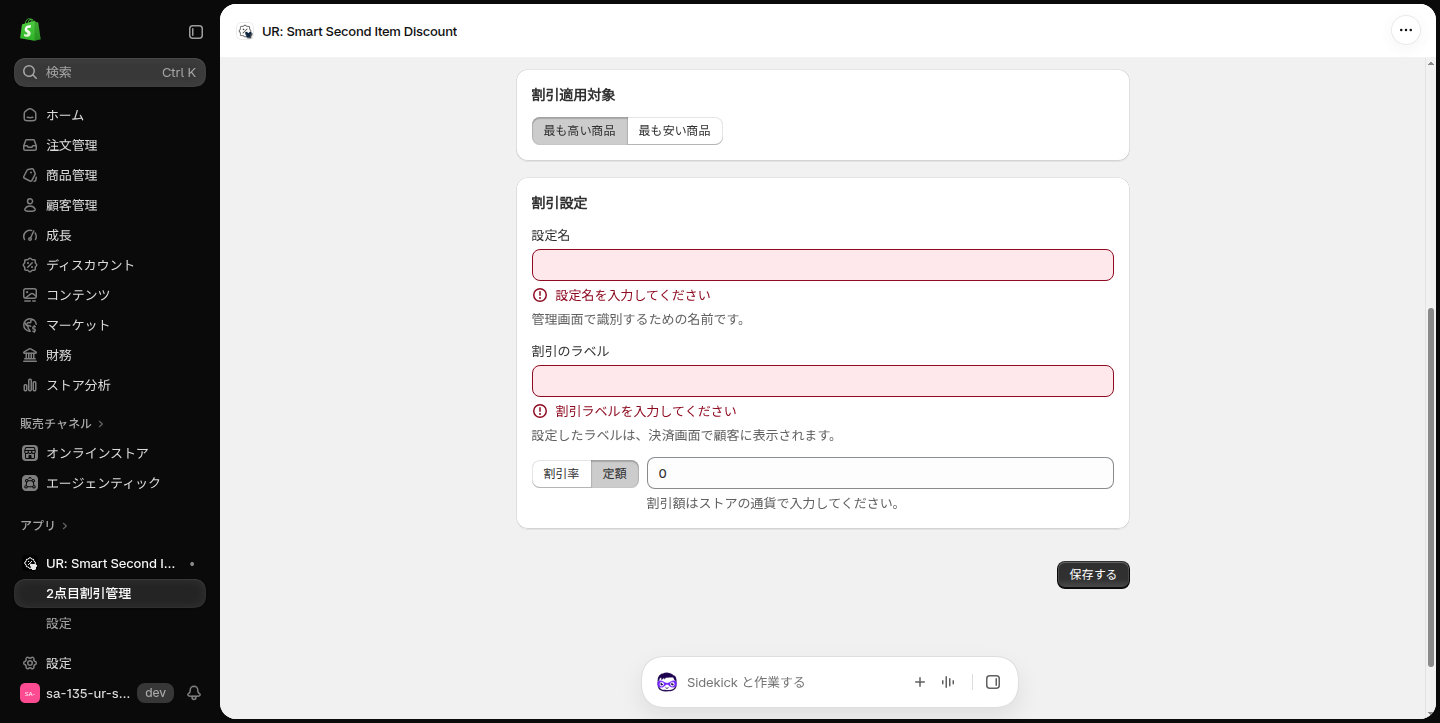
Task: Click the エージェンティック icon
Action: pos(30,483)
